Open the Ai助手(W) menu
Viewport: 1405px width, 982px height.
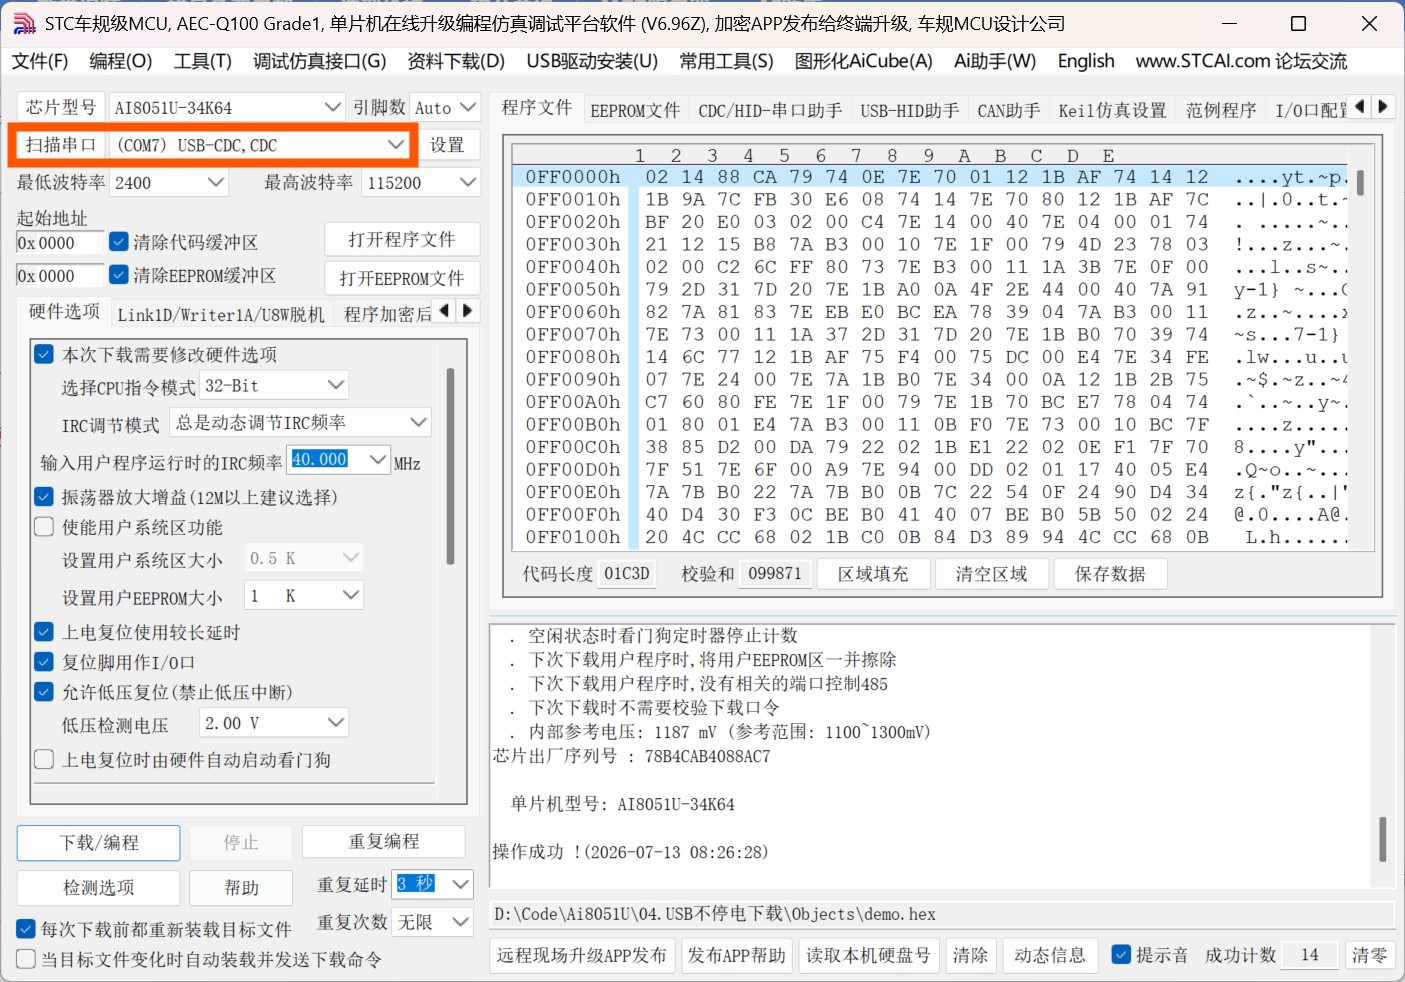[995, 61]
